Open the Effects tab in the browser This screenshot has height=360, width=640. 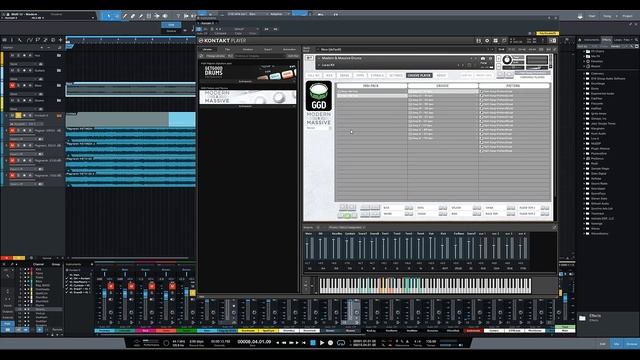[x=607, y=40]
